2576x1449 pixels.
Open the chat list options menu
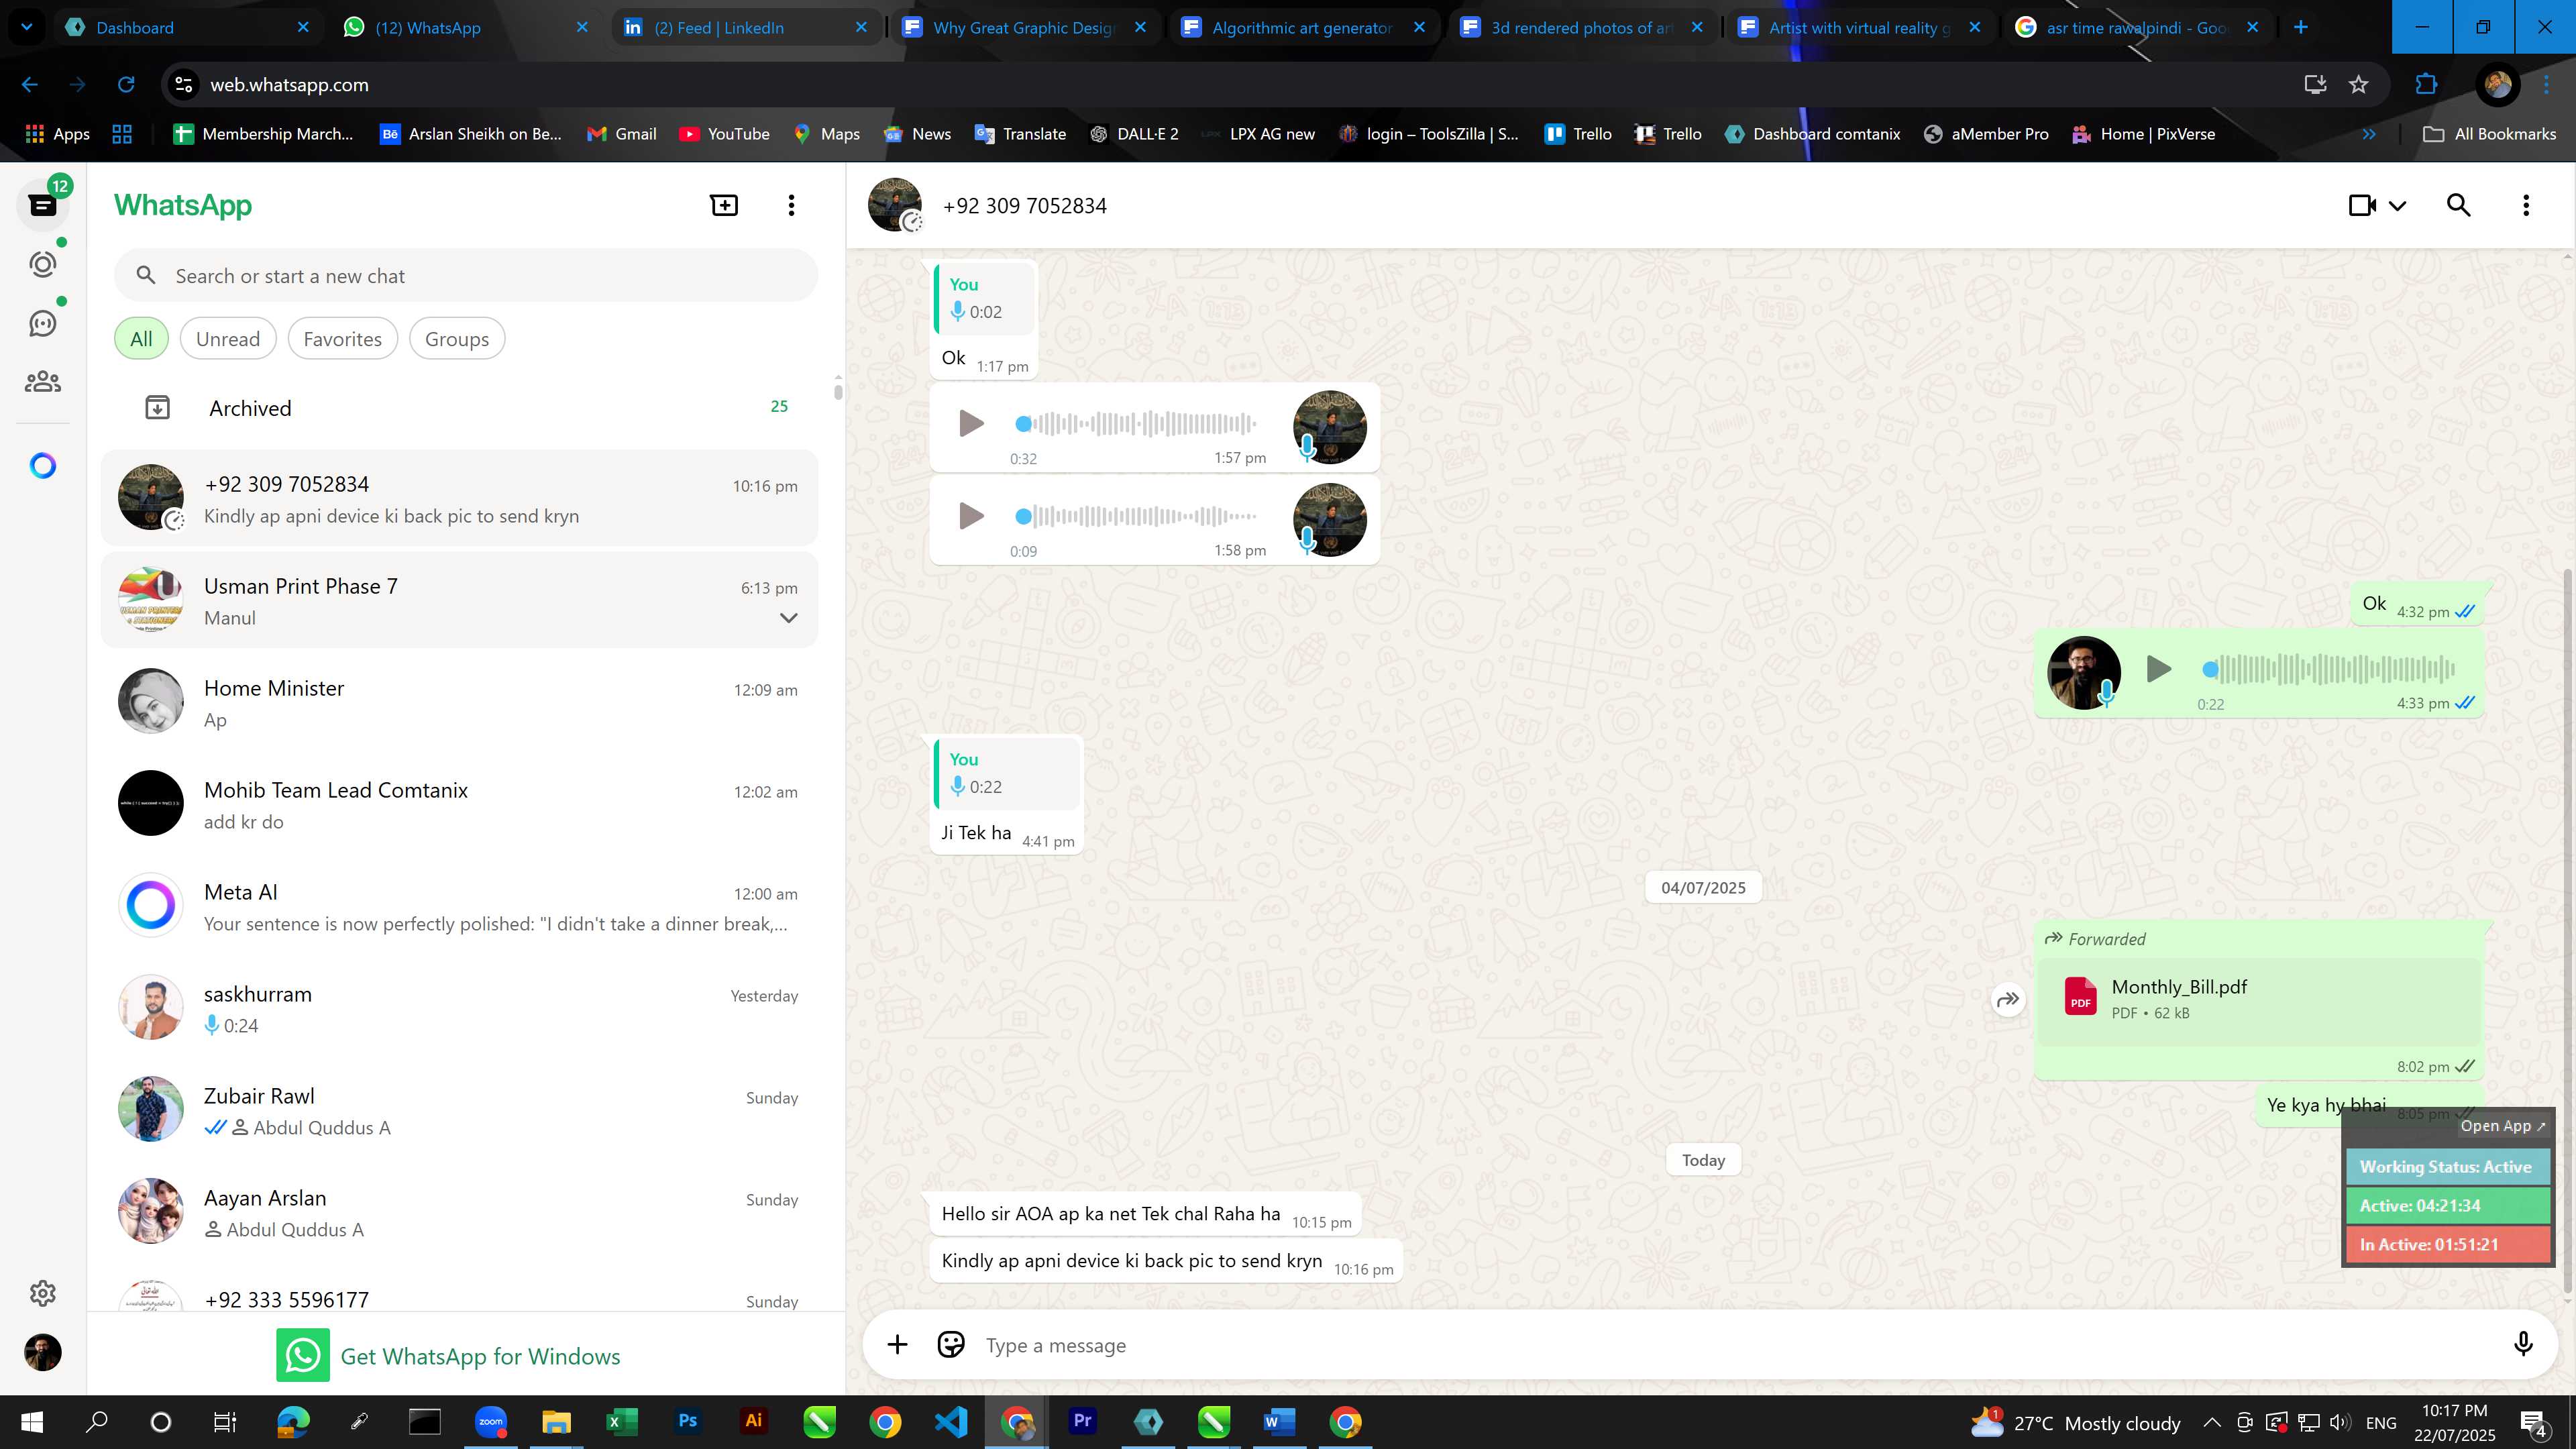coord(791,205)
